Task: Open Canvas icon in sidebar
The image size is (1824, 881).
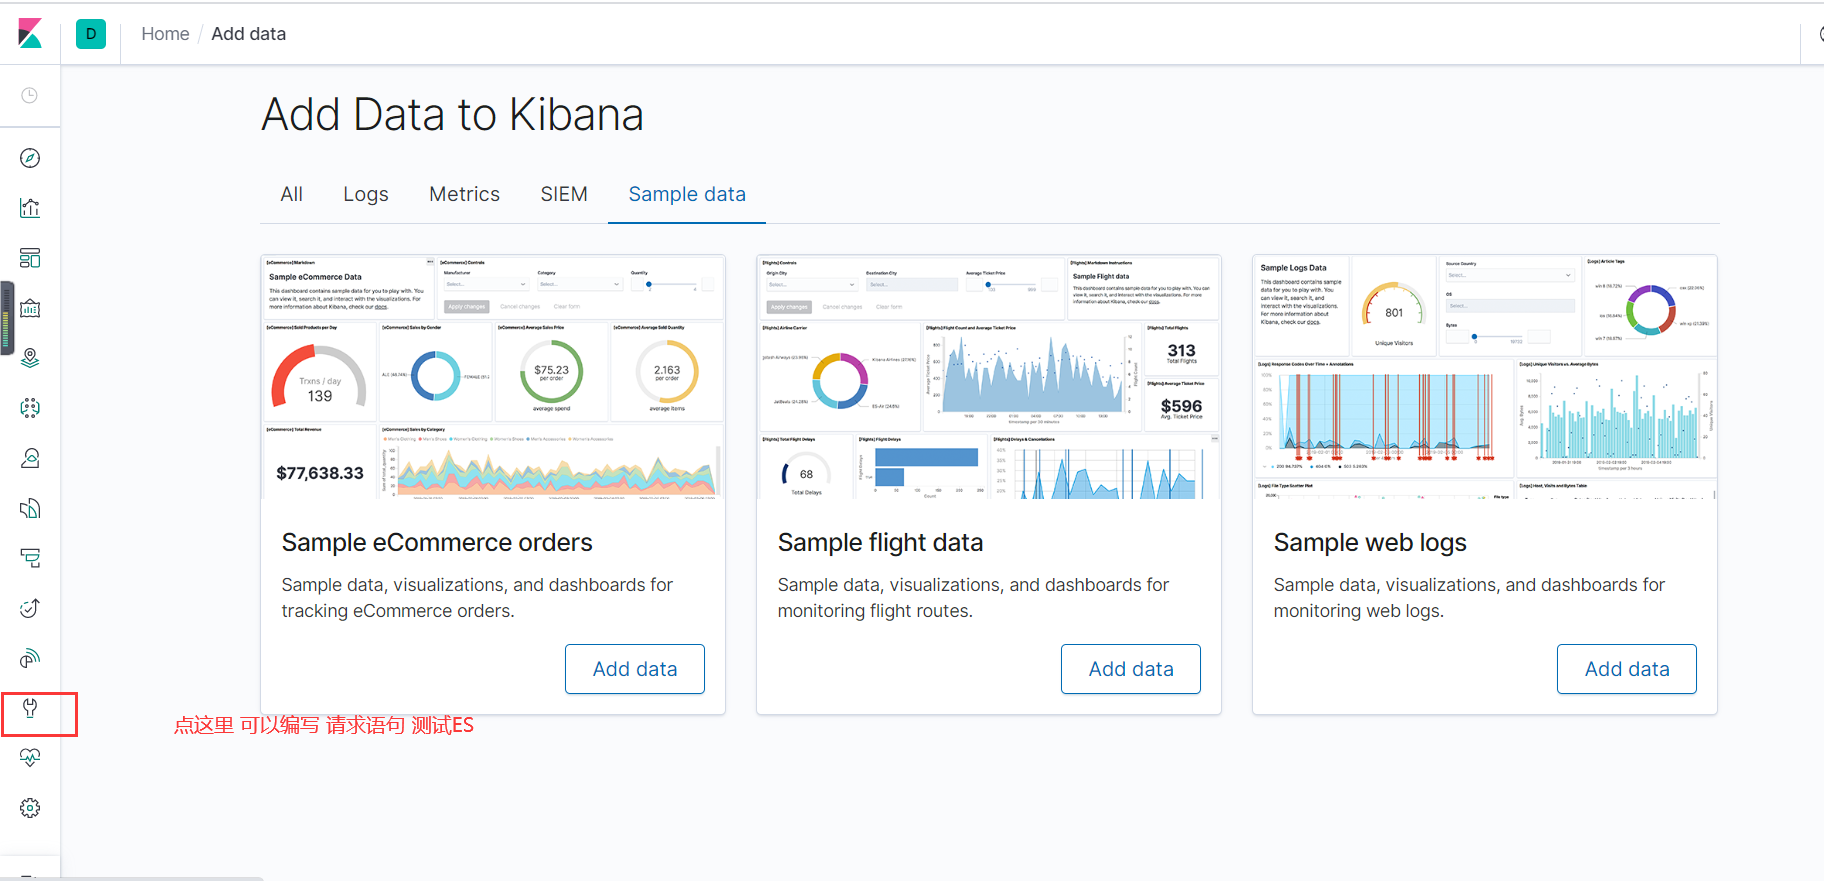Action: pos(30,308)
